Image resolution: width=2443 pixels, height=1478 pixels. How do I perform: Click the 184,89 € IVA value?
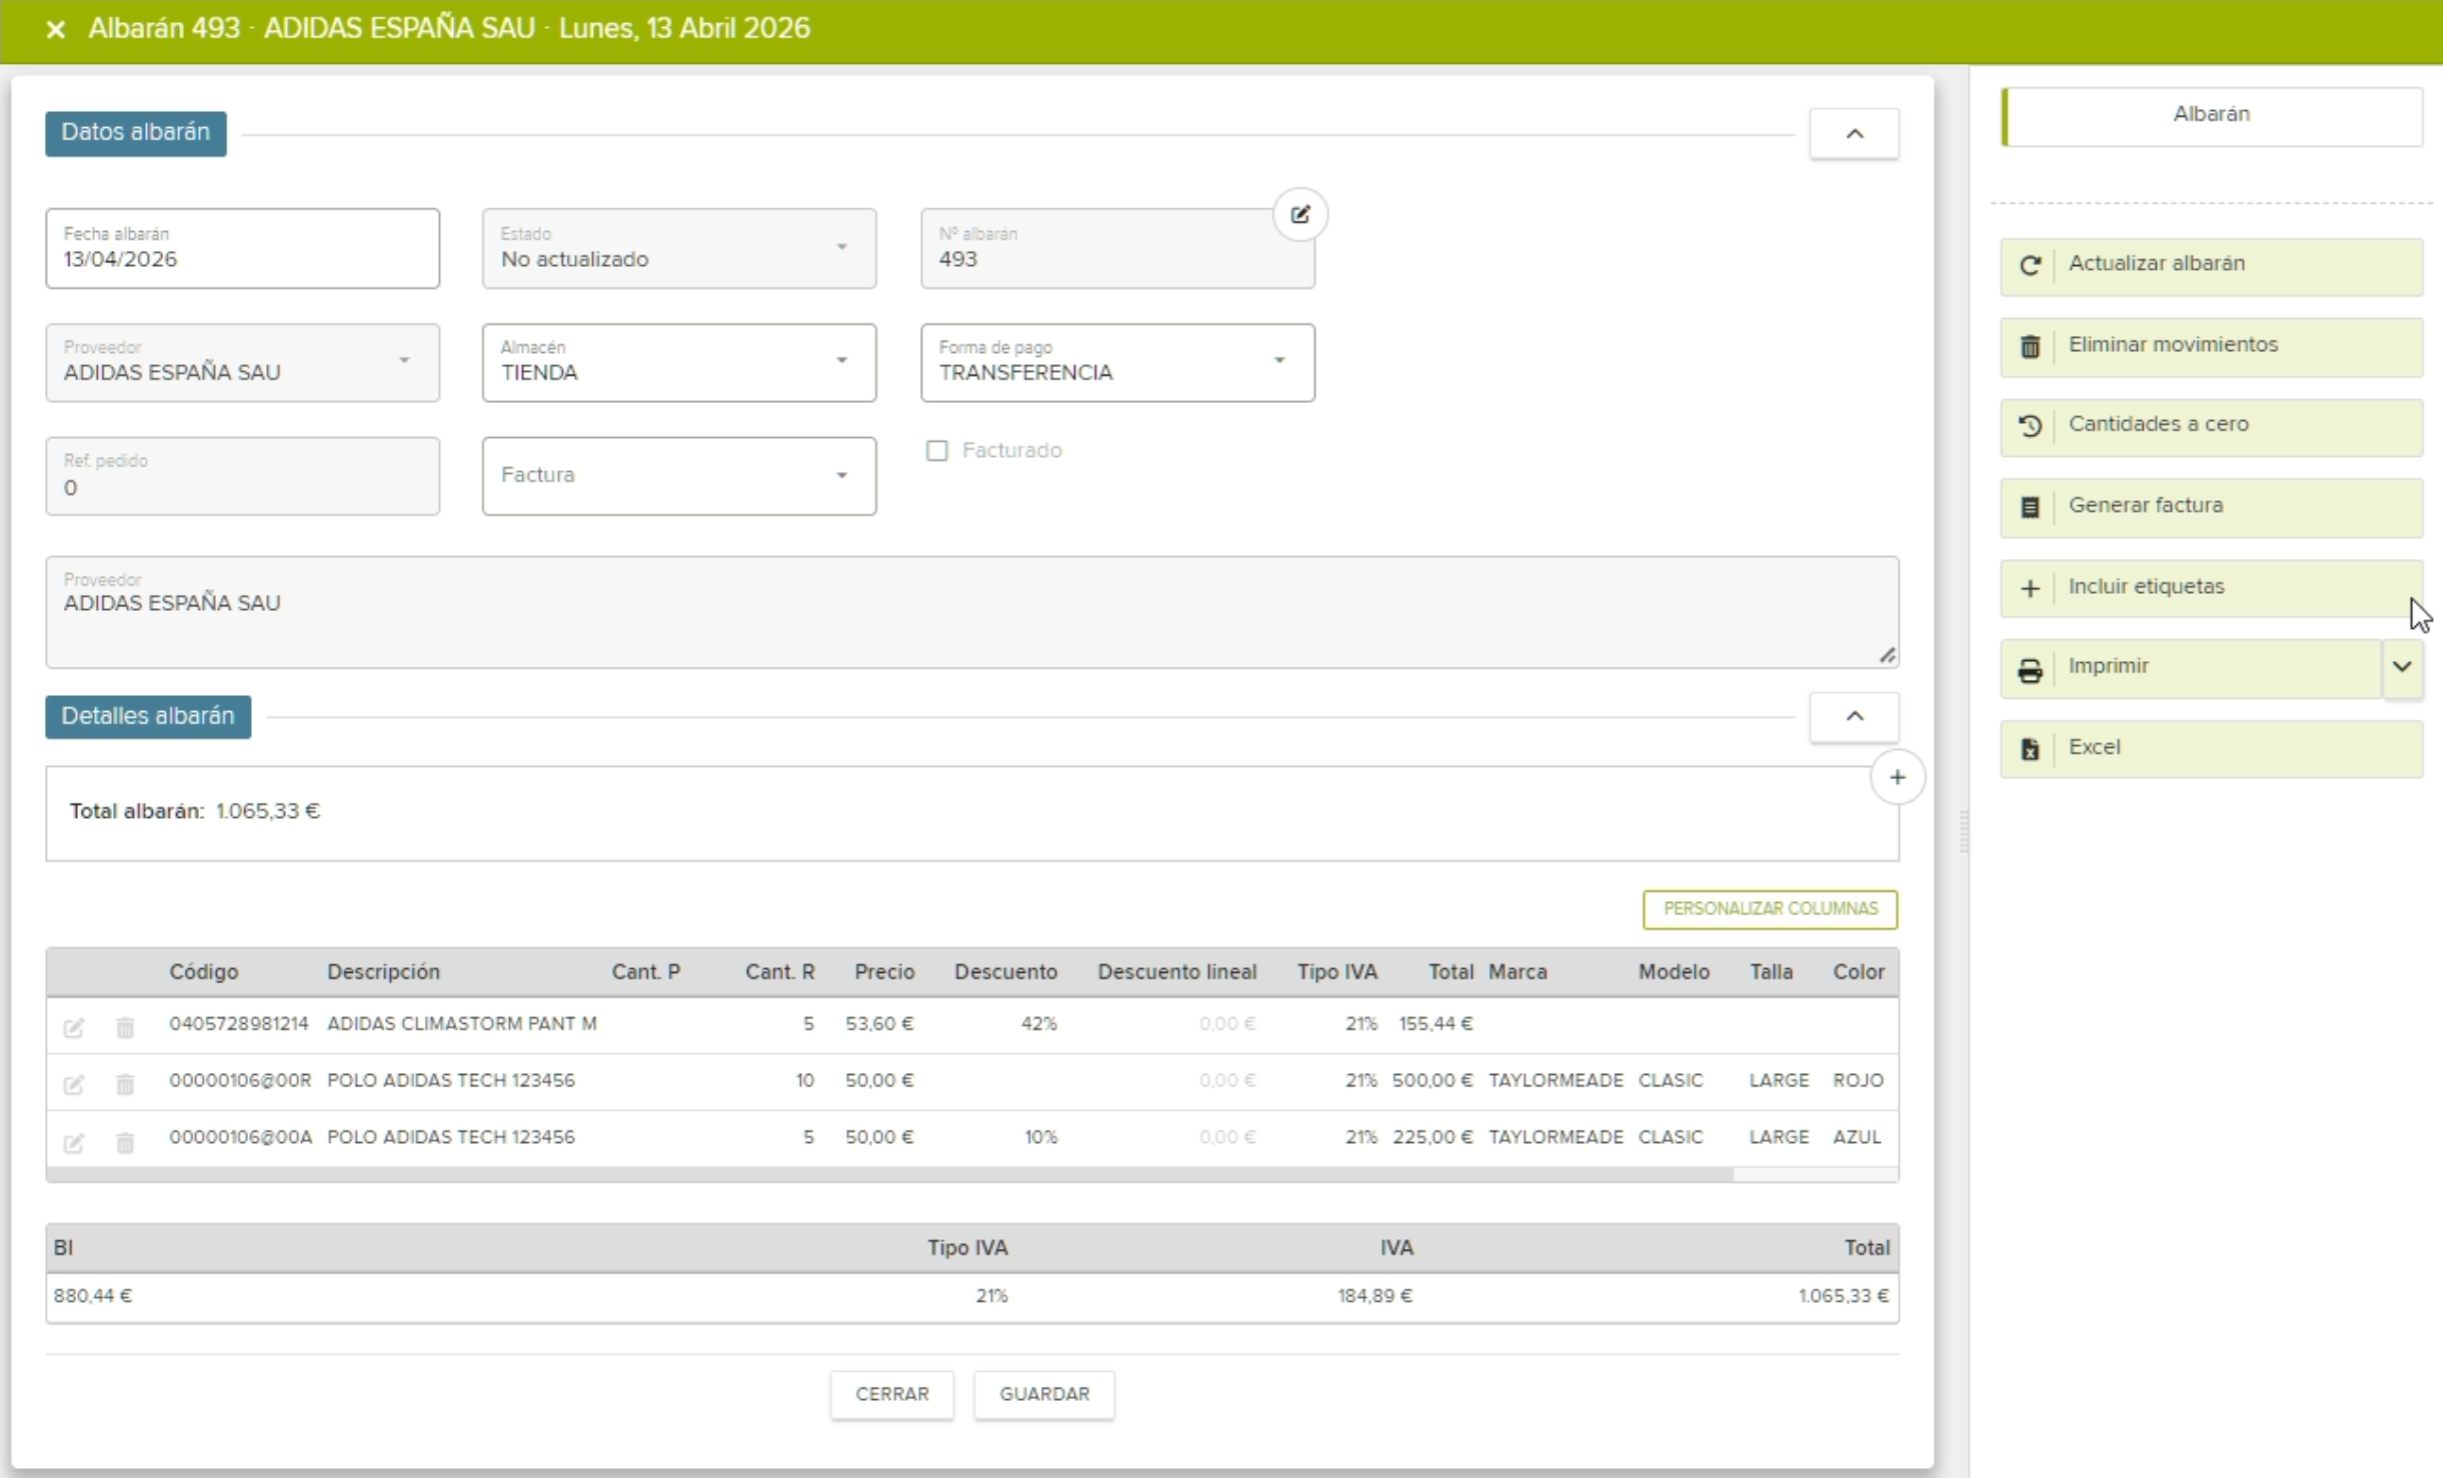1375,1296
